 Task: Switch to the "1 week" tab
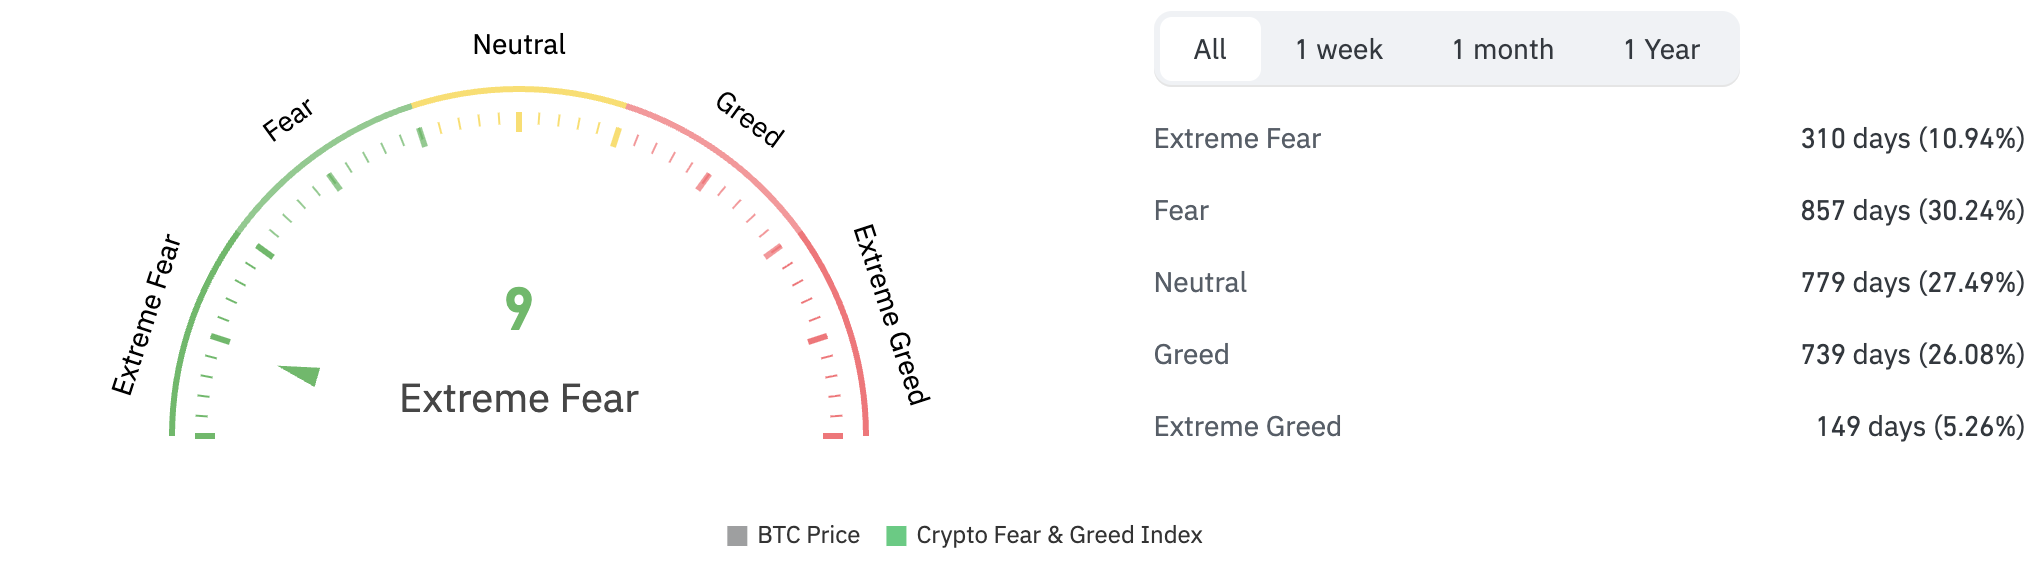pyautogui.click(x=1338, y=50)
